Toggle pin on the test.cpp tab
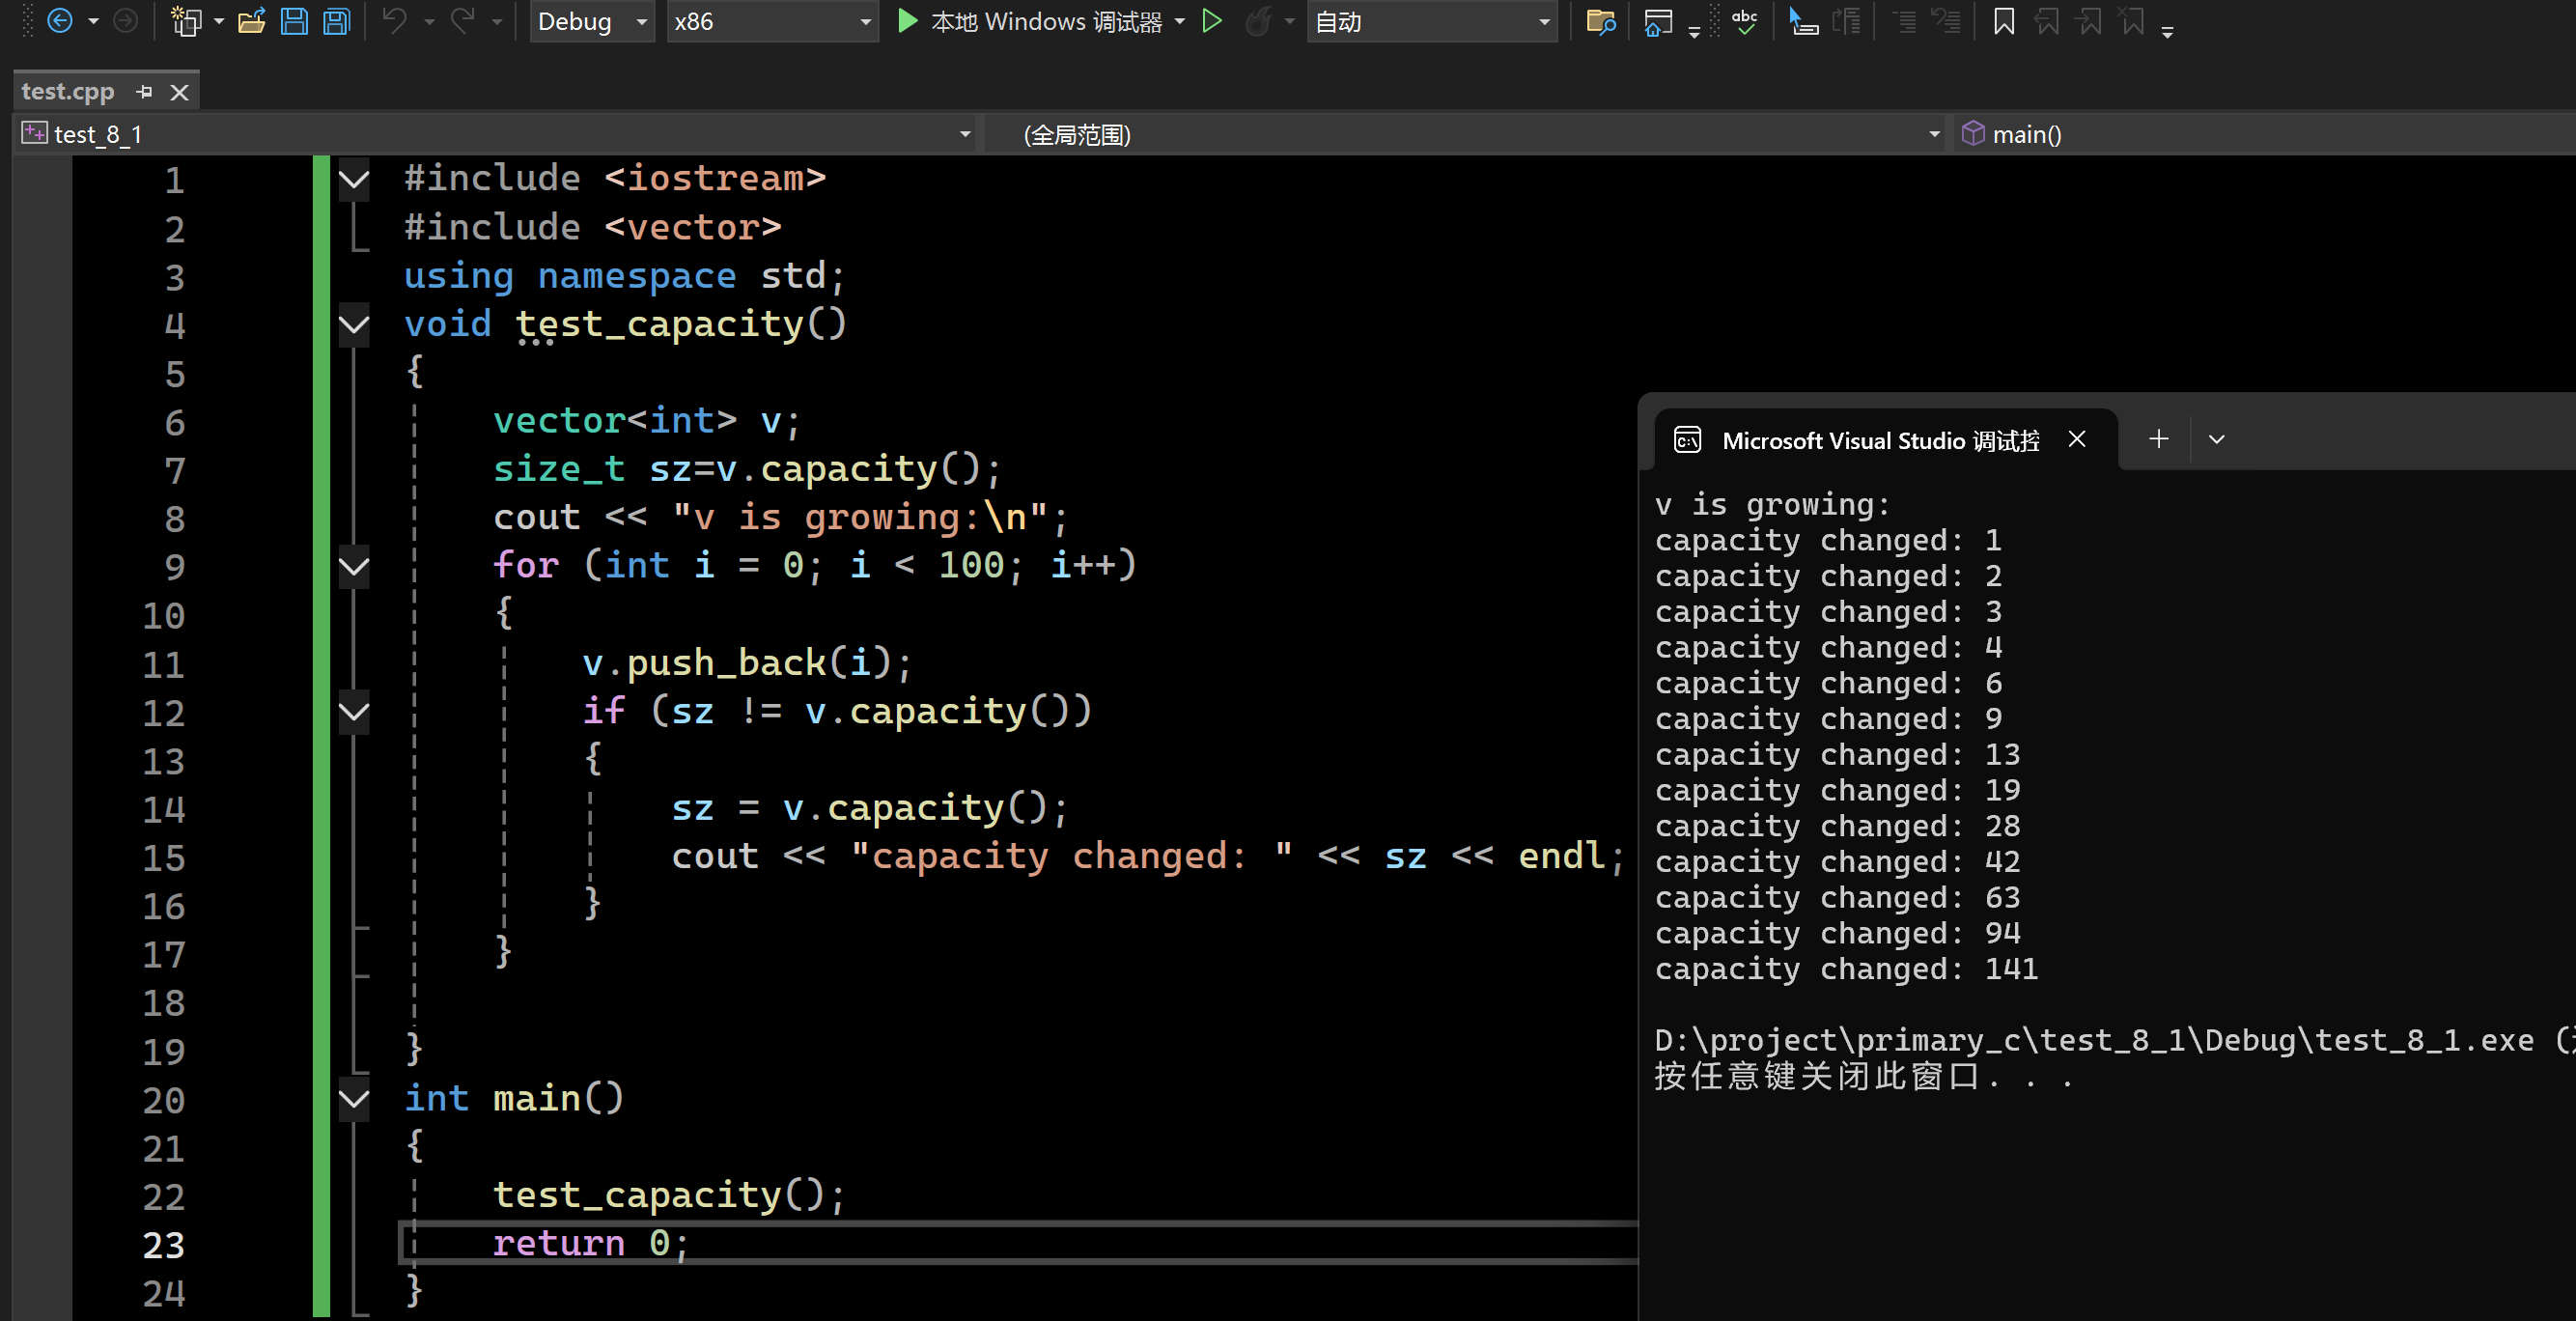Screen dimensions: 2576x1321 point(145,92)
